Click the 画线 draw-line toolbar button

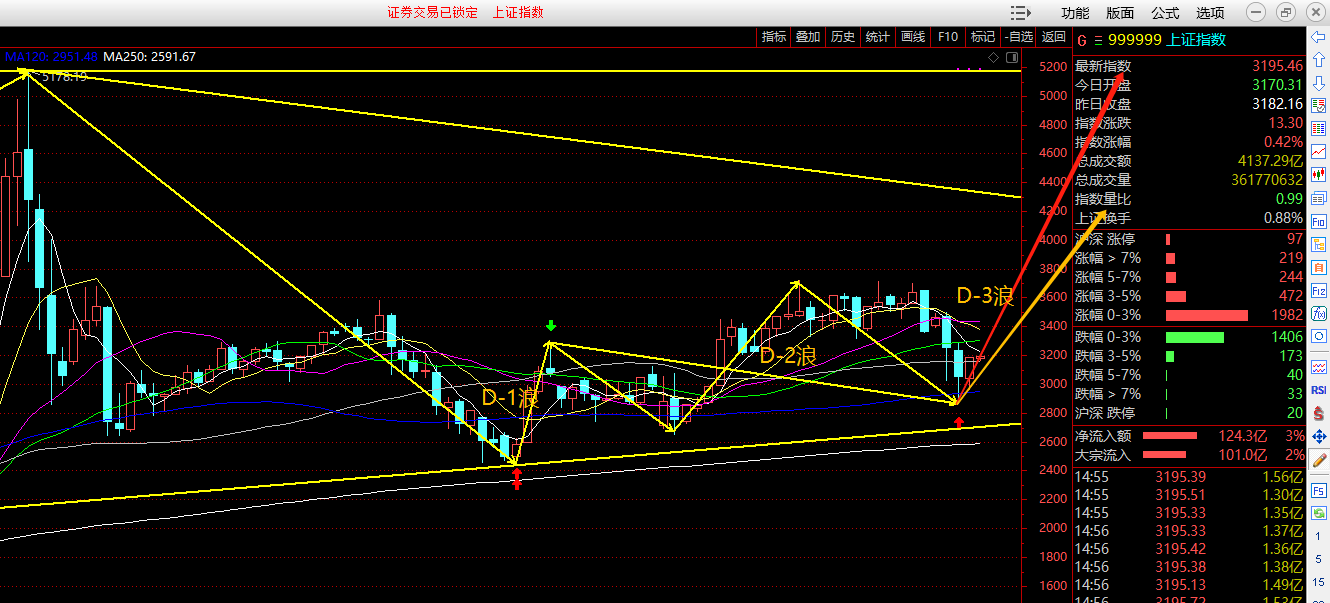click(x=913, y=37)
